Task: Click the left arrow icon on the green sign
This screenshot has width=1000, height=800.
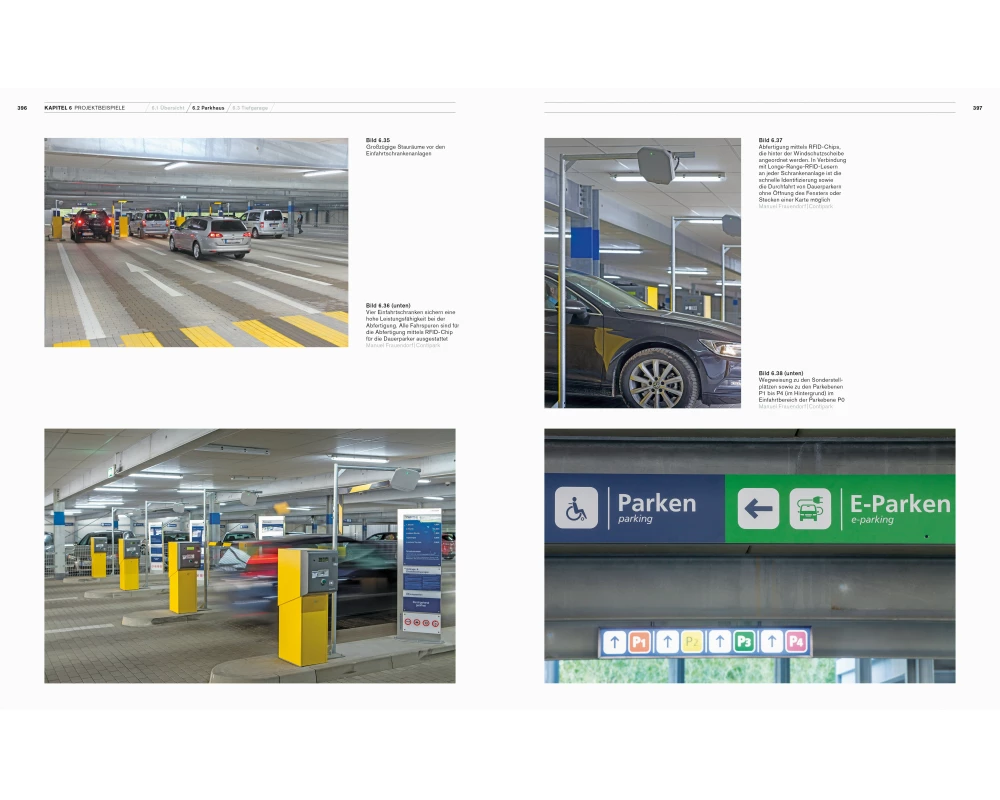Action: 758,508
